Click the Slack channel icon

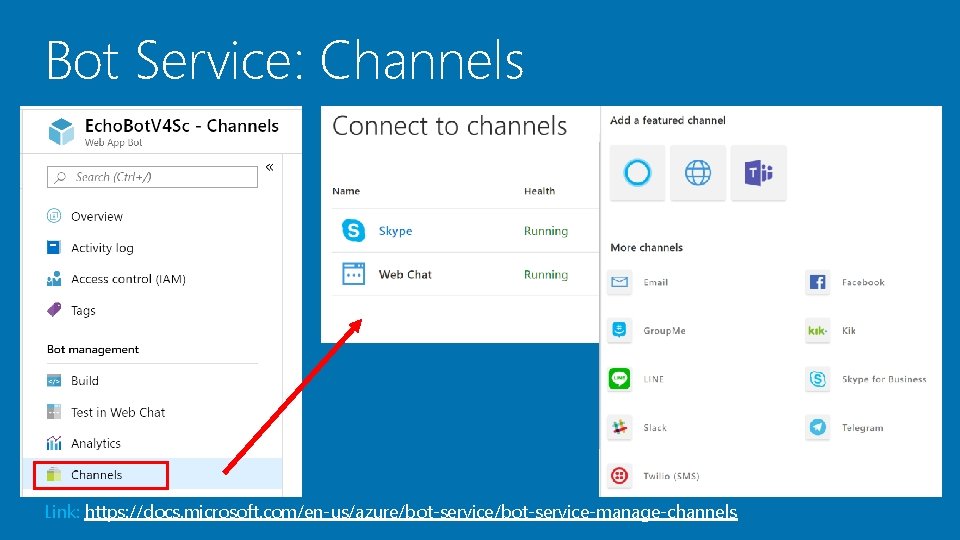620,427
